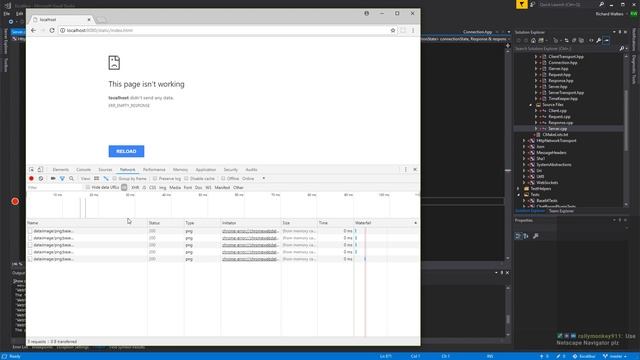Reload the page via Chrome refresh icon
The width and height of the screenshot is (640, 360).
click(52, 30)
